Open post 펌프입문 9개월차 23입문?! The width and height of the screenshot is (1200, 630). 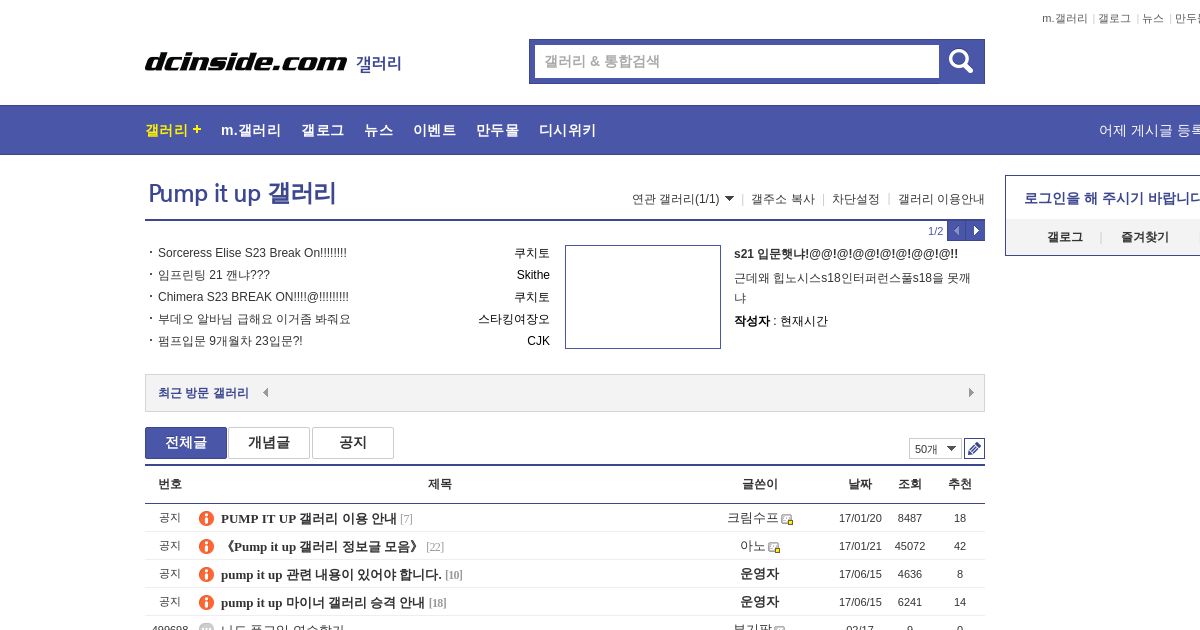pyautogui.click(x=230, y=341)
